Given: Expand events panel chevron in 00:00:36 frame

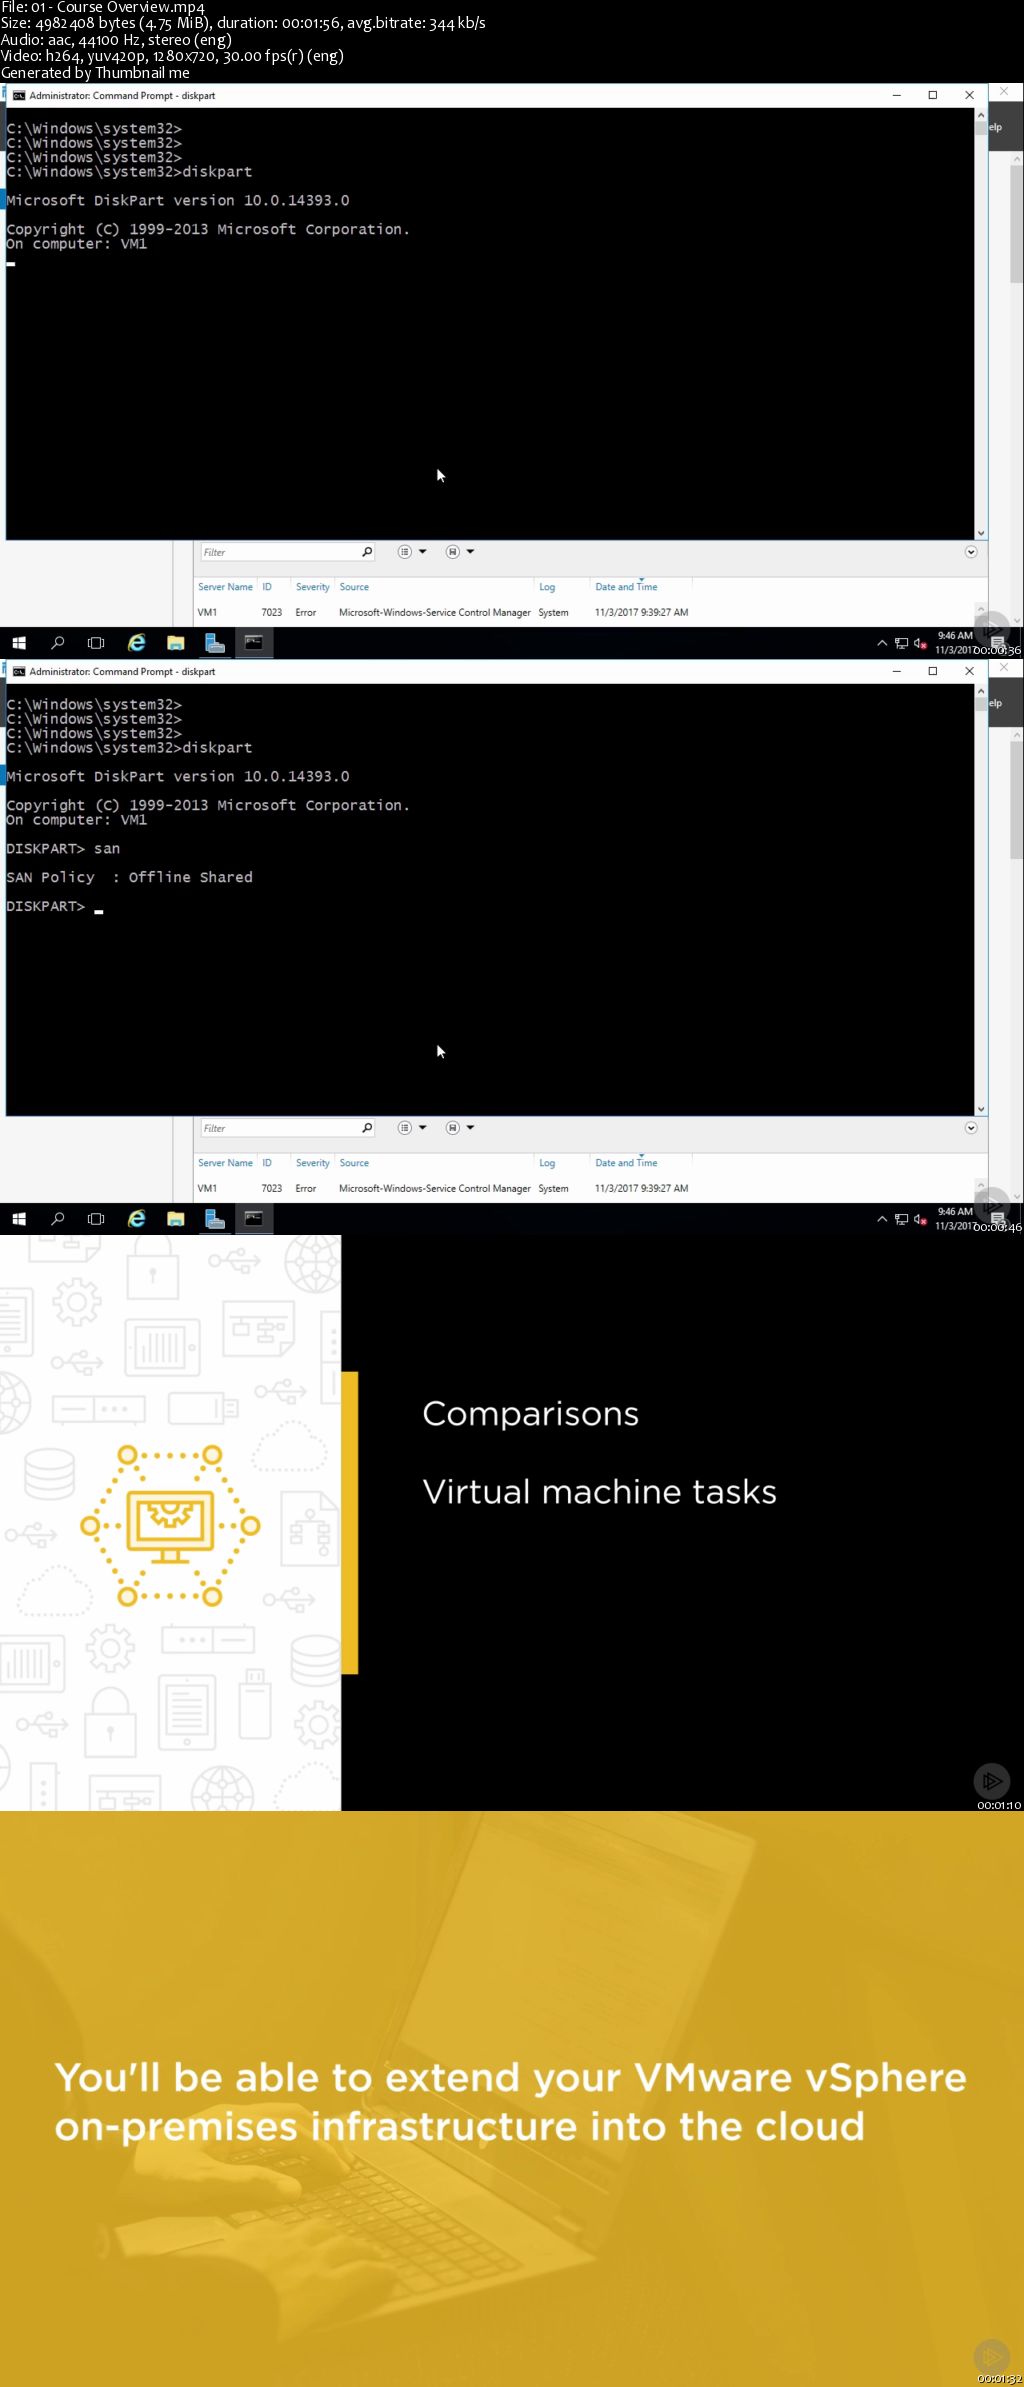Looking at the screenshot, I should [x=971, y=552].
